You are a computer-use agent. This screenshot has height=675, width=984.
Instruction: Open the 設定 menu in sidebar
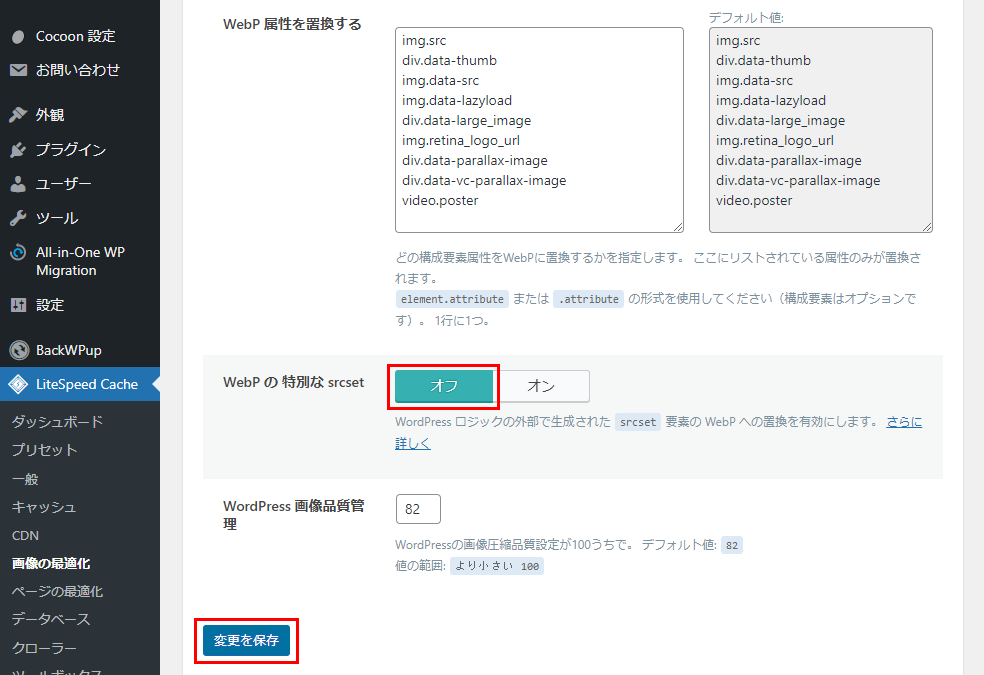50,305
